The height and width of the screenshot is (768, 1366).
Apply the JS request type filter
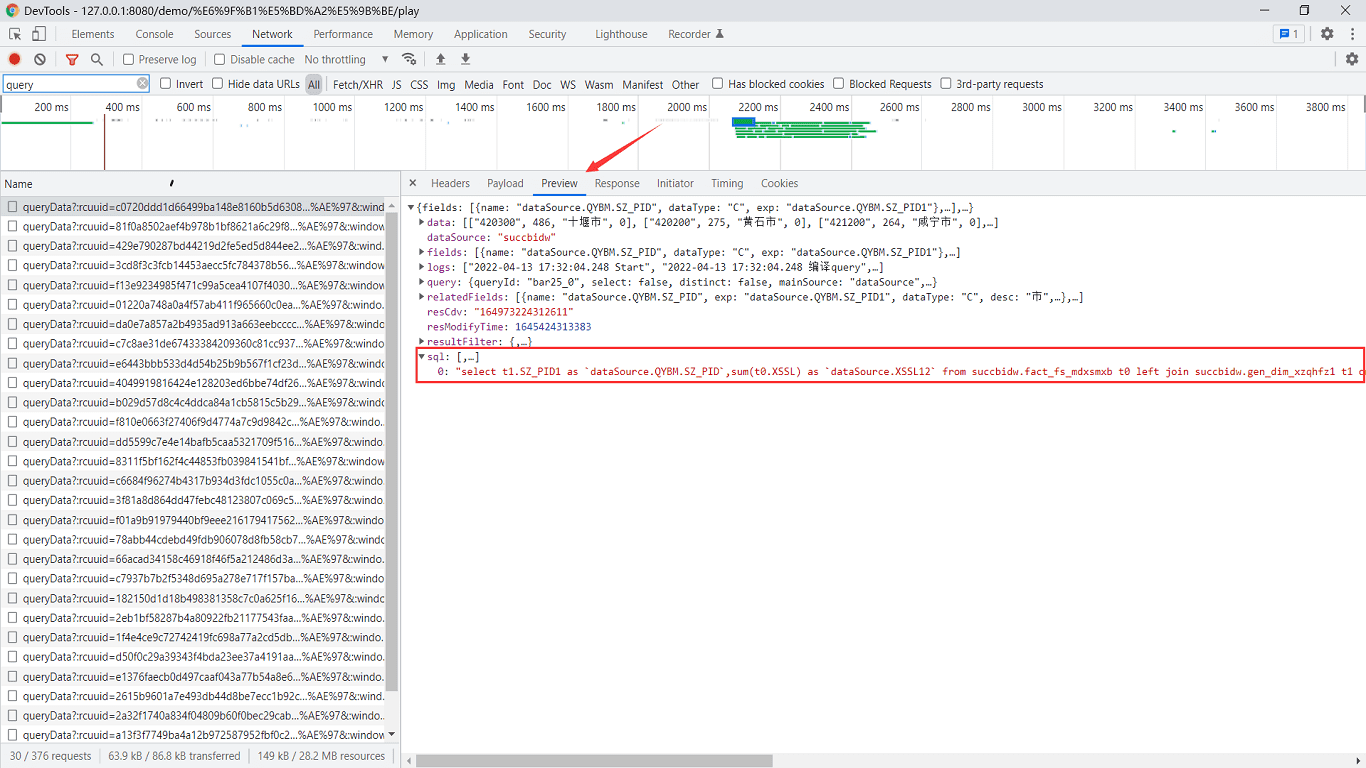(x=396, y=84)
